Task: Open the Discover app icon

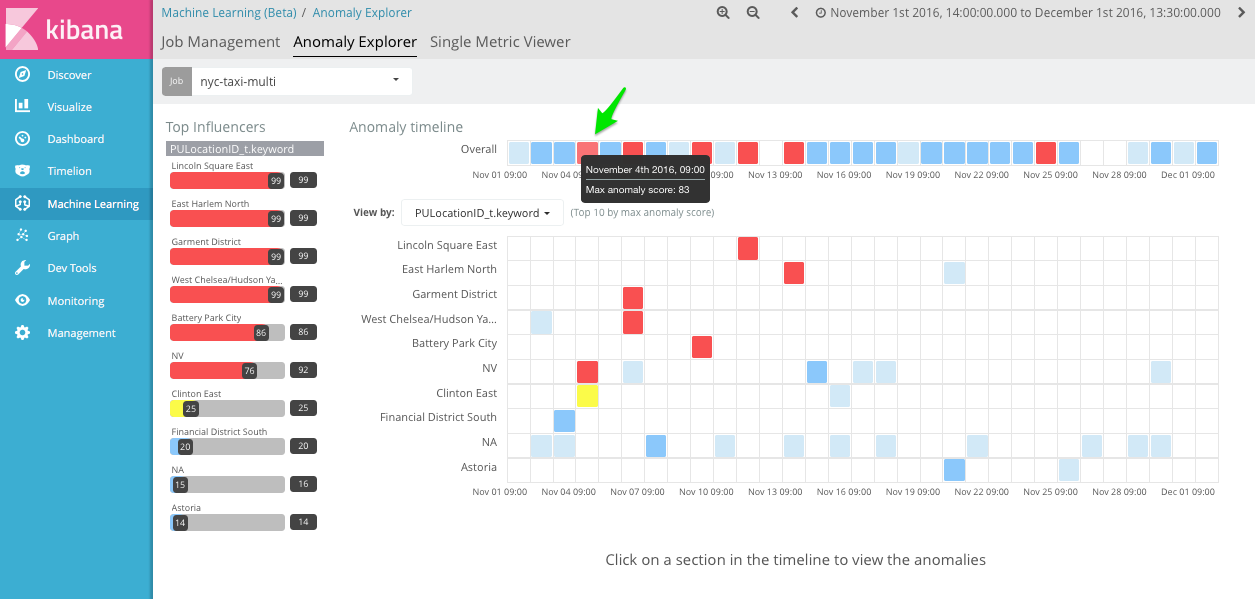Action: click(x=22, y=73)
